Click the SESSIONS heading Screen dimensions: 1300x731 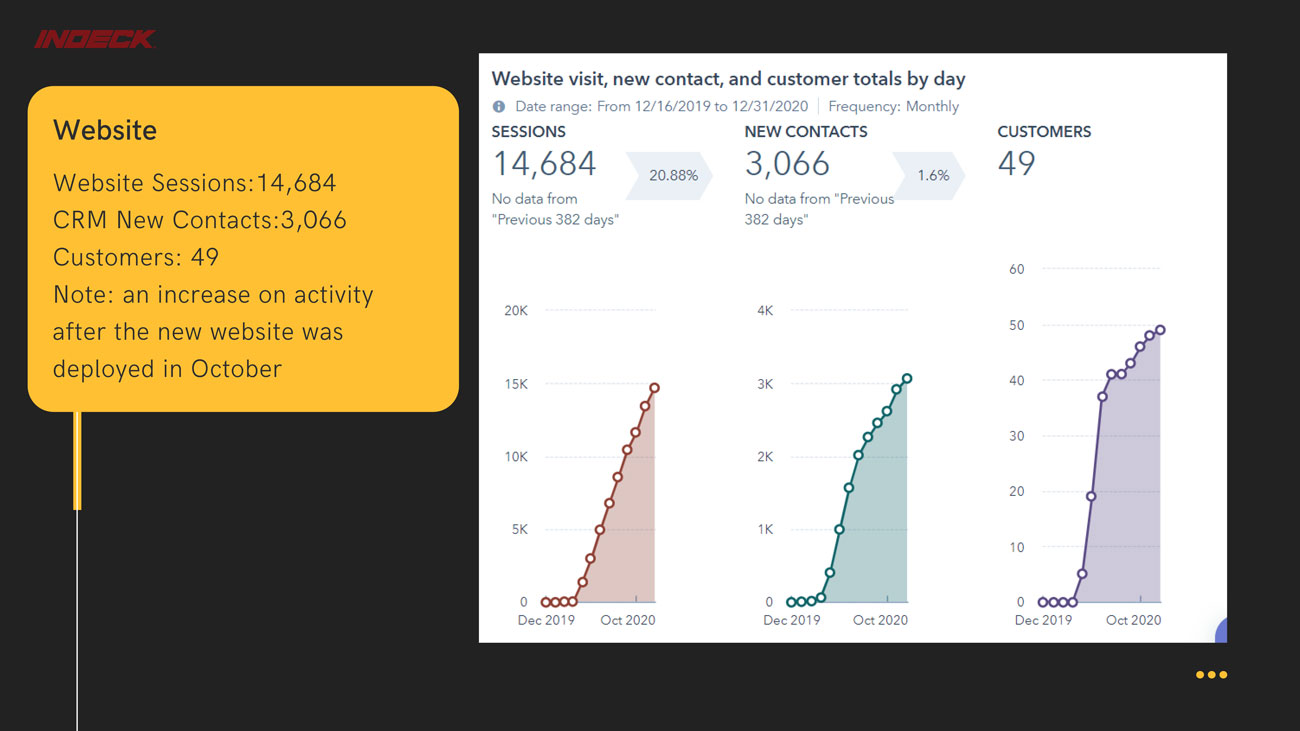pyautogui.click(x=528, y=131)
